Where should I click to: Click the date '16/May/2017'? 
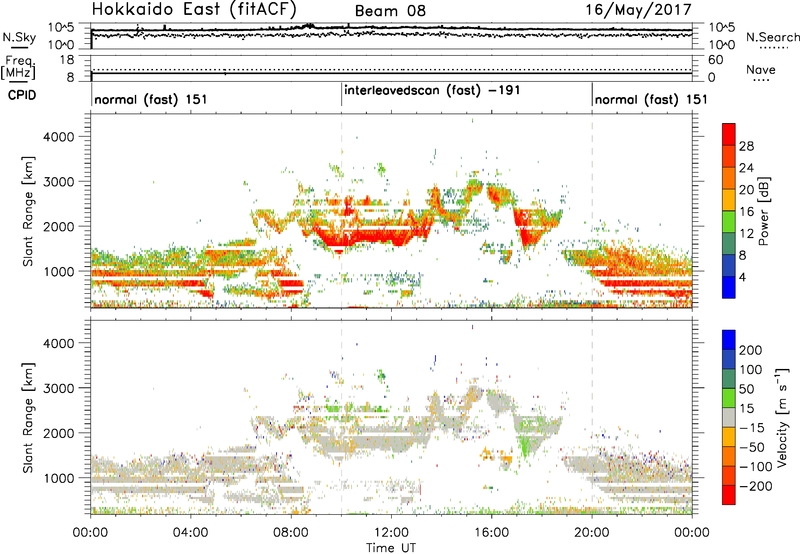(638, 9)
